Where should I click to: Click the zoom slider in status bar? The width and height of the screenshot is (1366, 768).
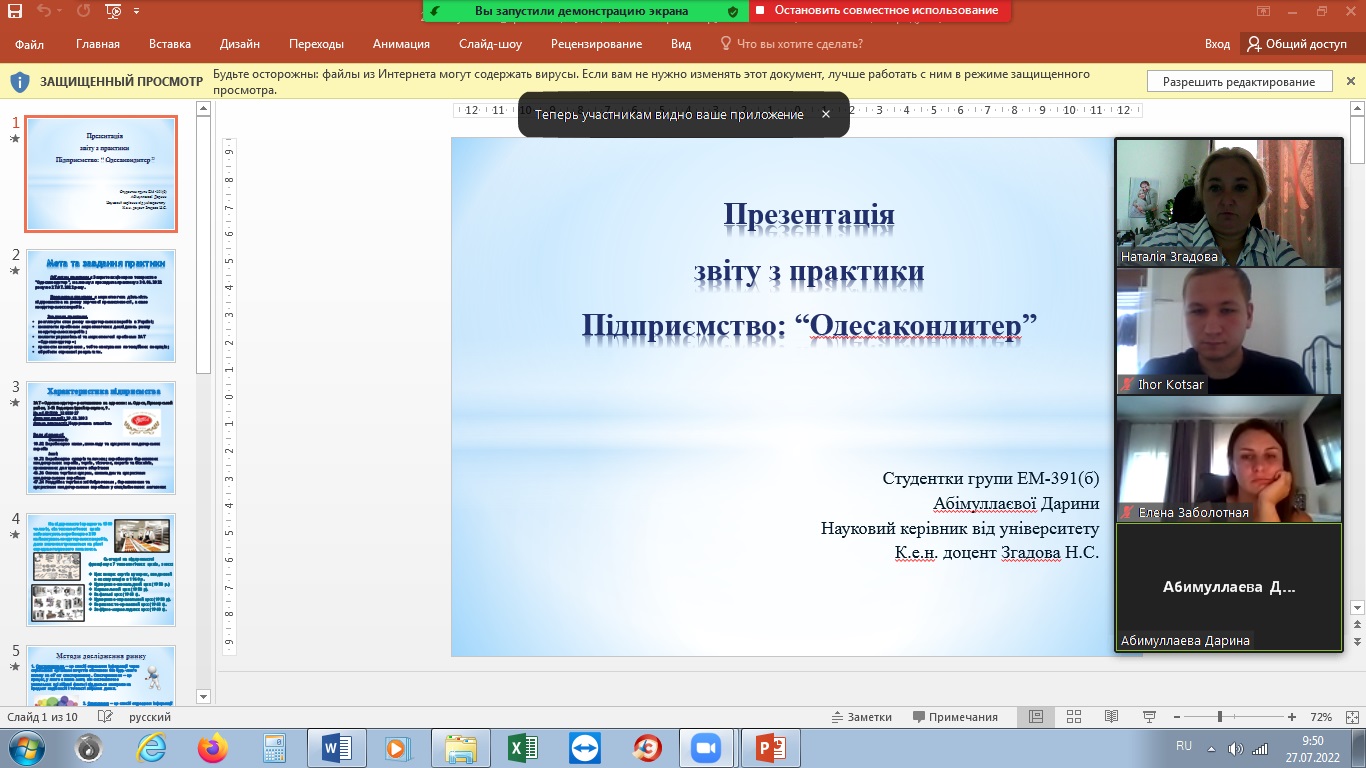pyautogui.click(x=1220, y=717)
